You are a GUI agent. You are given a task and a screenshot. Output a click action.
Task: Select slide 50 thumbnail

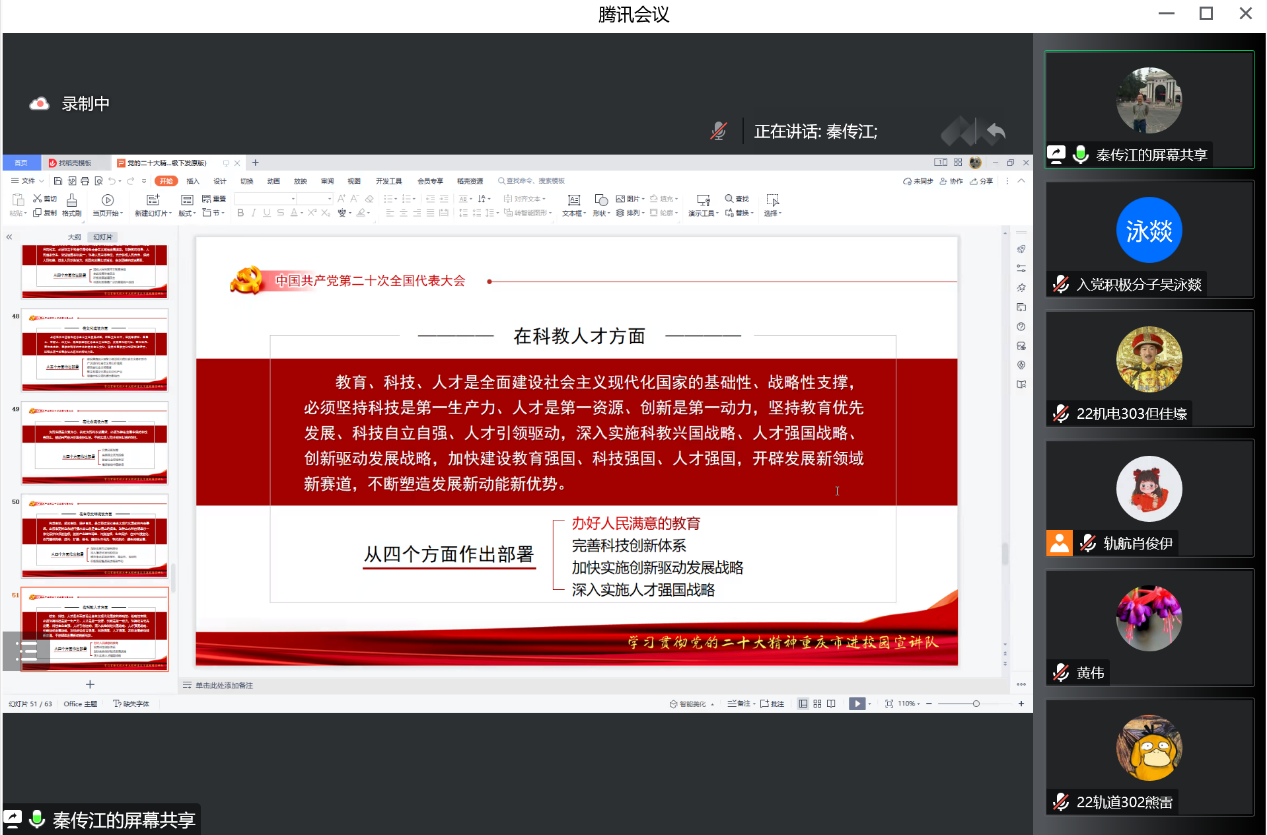pyautogui.click(x=95, y=535)
